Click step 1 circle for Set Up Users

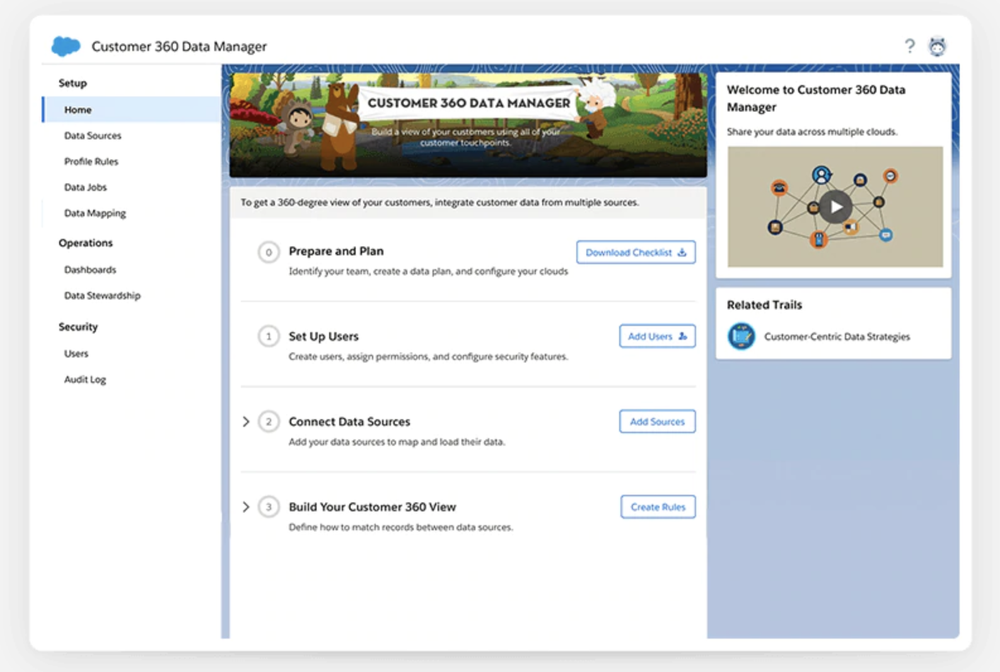[x=268, y=336]
